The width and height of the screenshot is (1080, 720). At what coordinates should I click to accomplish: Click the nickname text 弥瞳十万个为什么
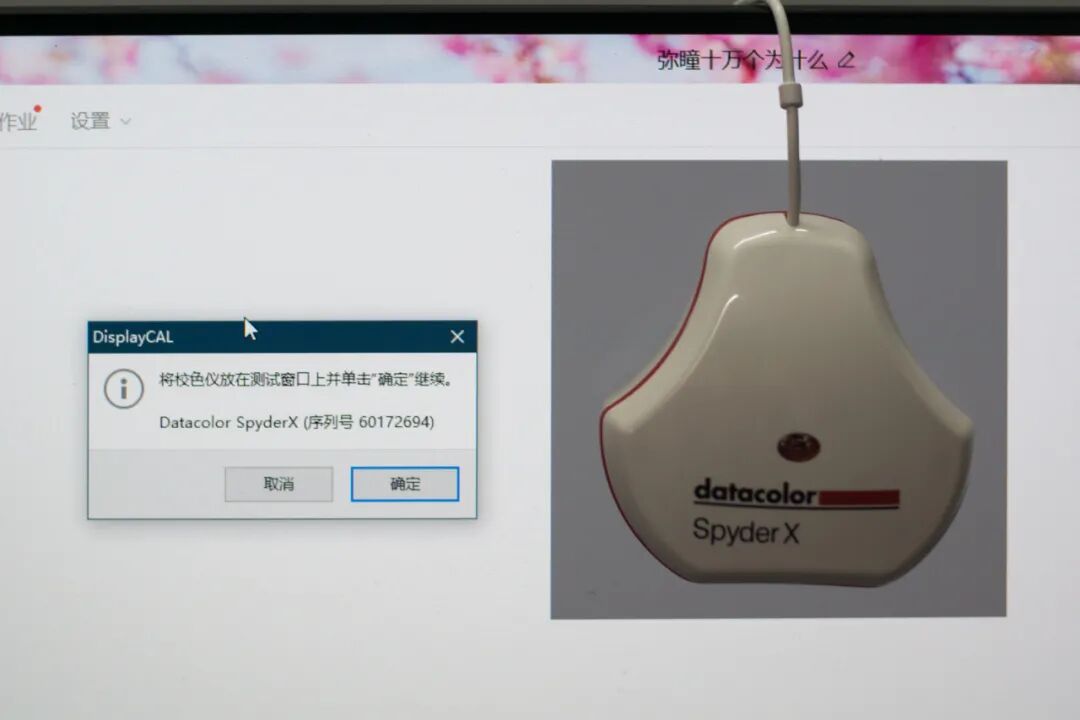(x=742, y=61)
